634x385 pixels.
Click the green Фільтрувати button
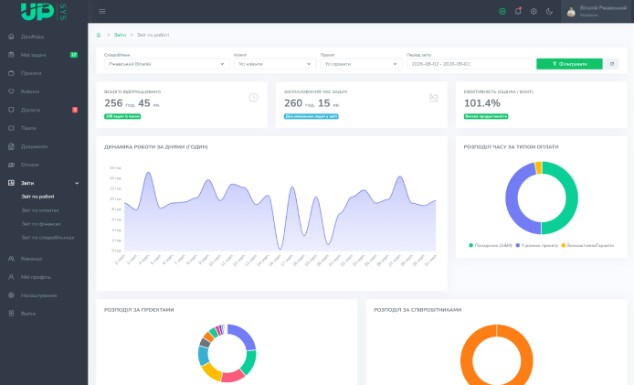569,64
